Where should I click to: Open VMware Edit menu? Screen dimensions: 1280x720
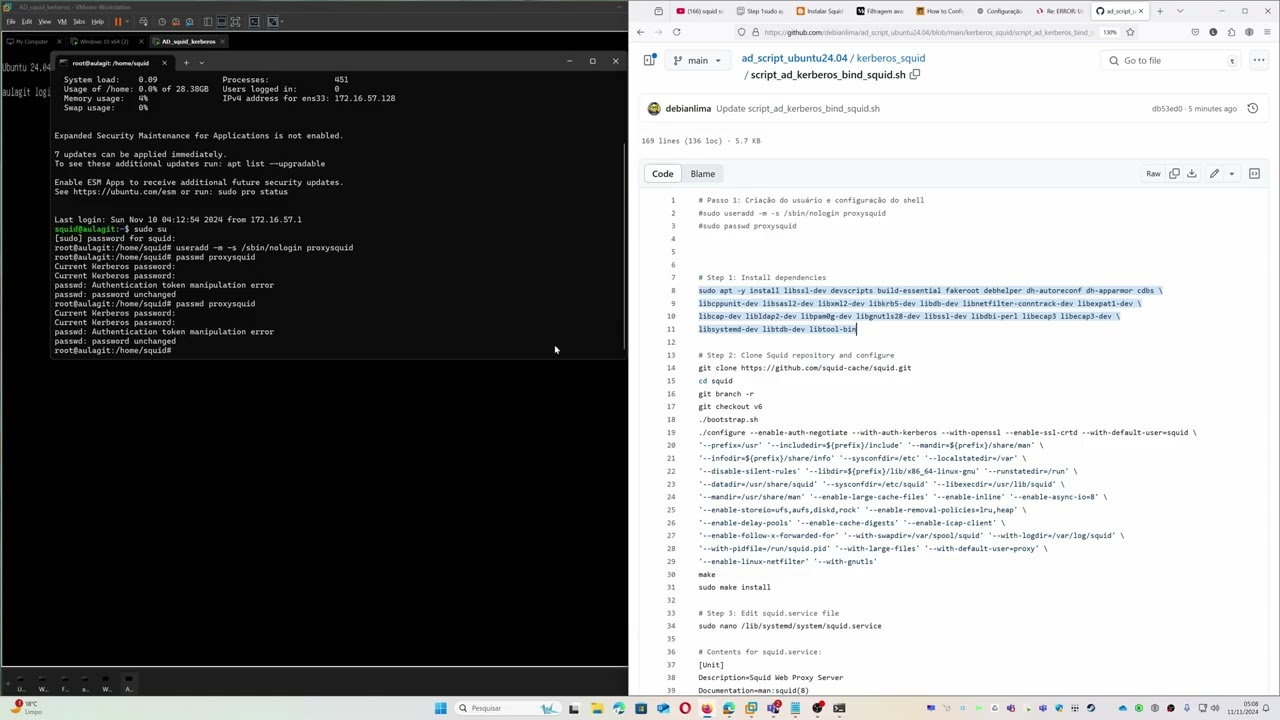27,21
